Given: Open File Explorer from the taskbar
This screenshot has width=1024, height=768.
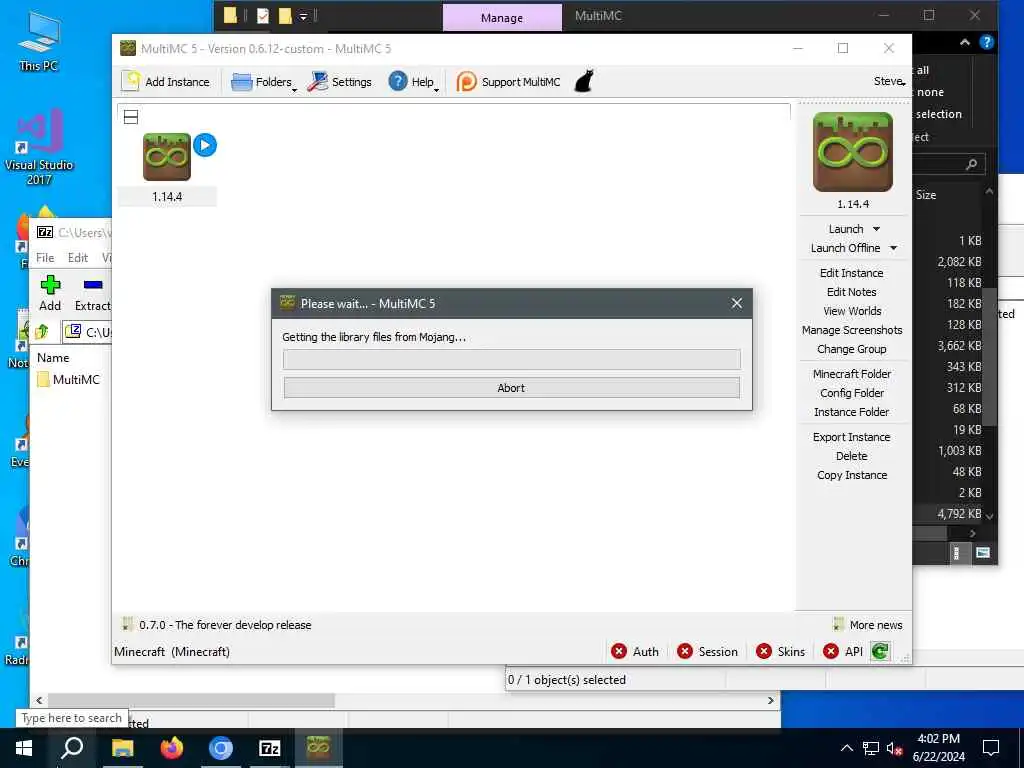Looking at the screenshot, I should pyautogui.click(x=122, y=748).
